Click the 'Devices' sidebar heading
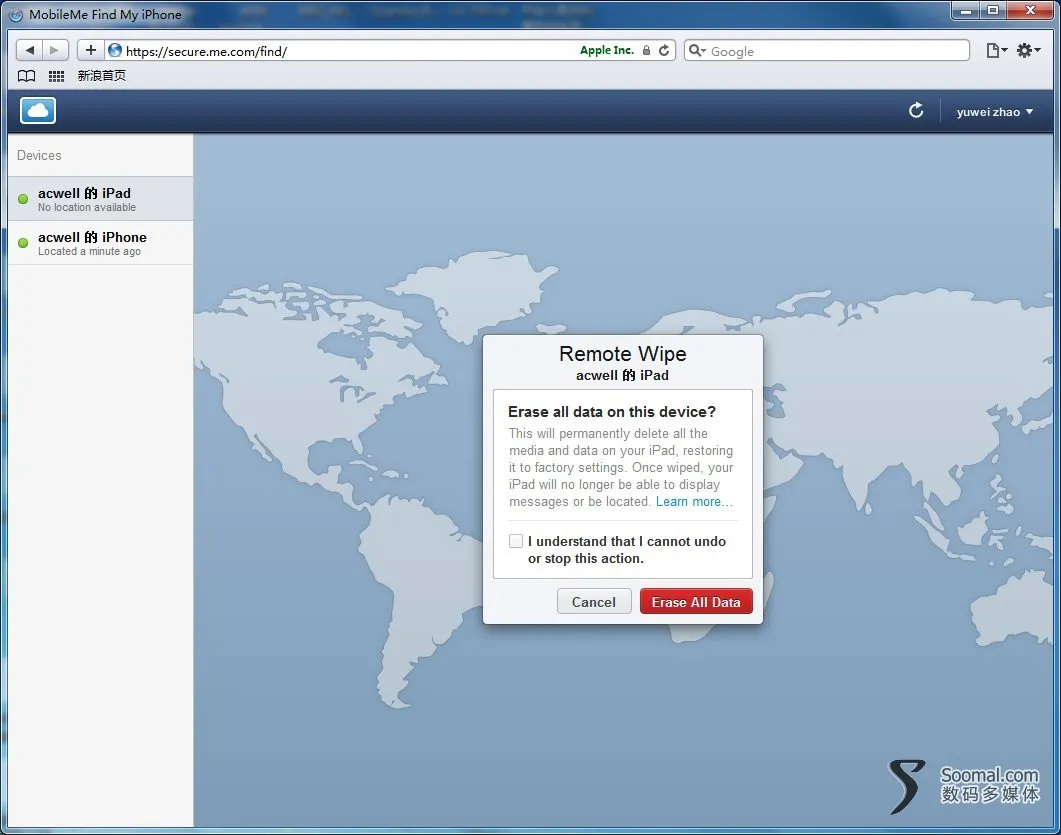Image resolution: width=1061 pixels, height=835 pixels. tap(39, 155)
